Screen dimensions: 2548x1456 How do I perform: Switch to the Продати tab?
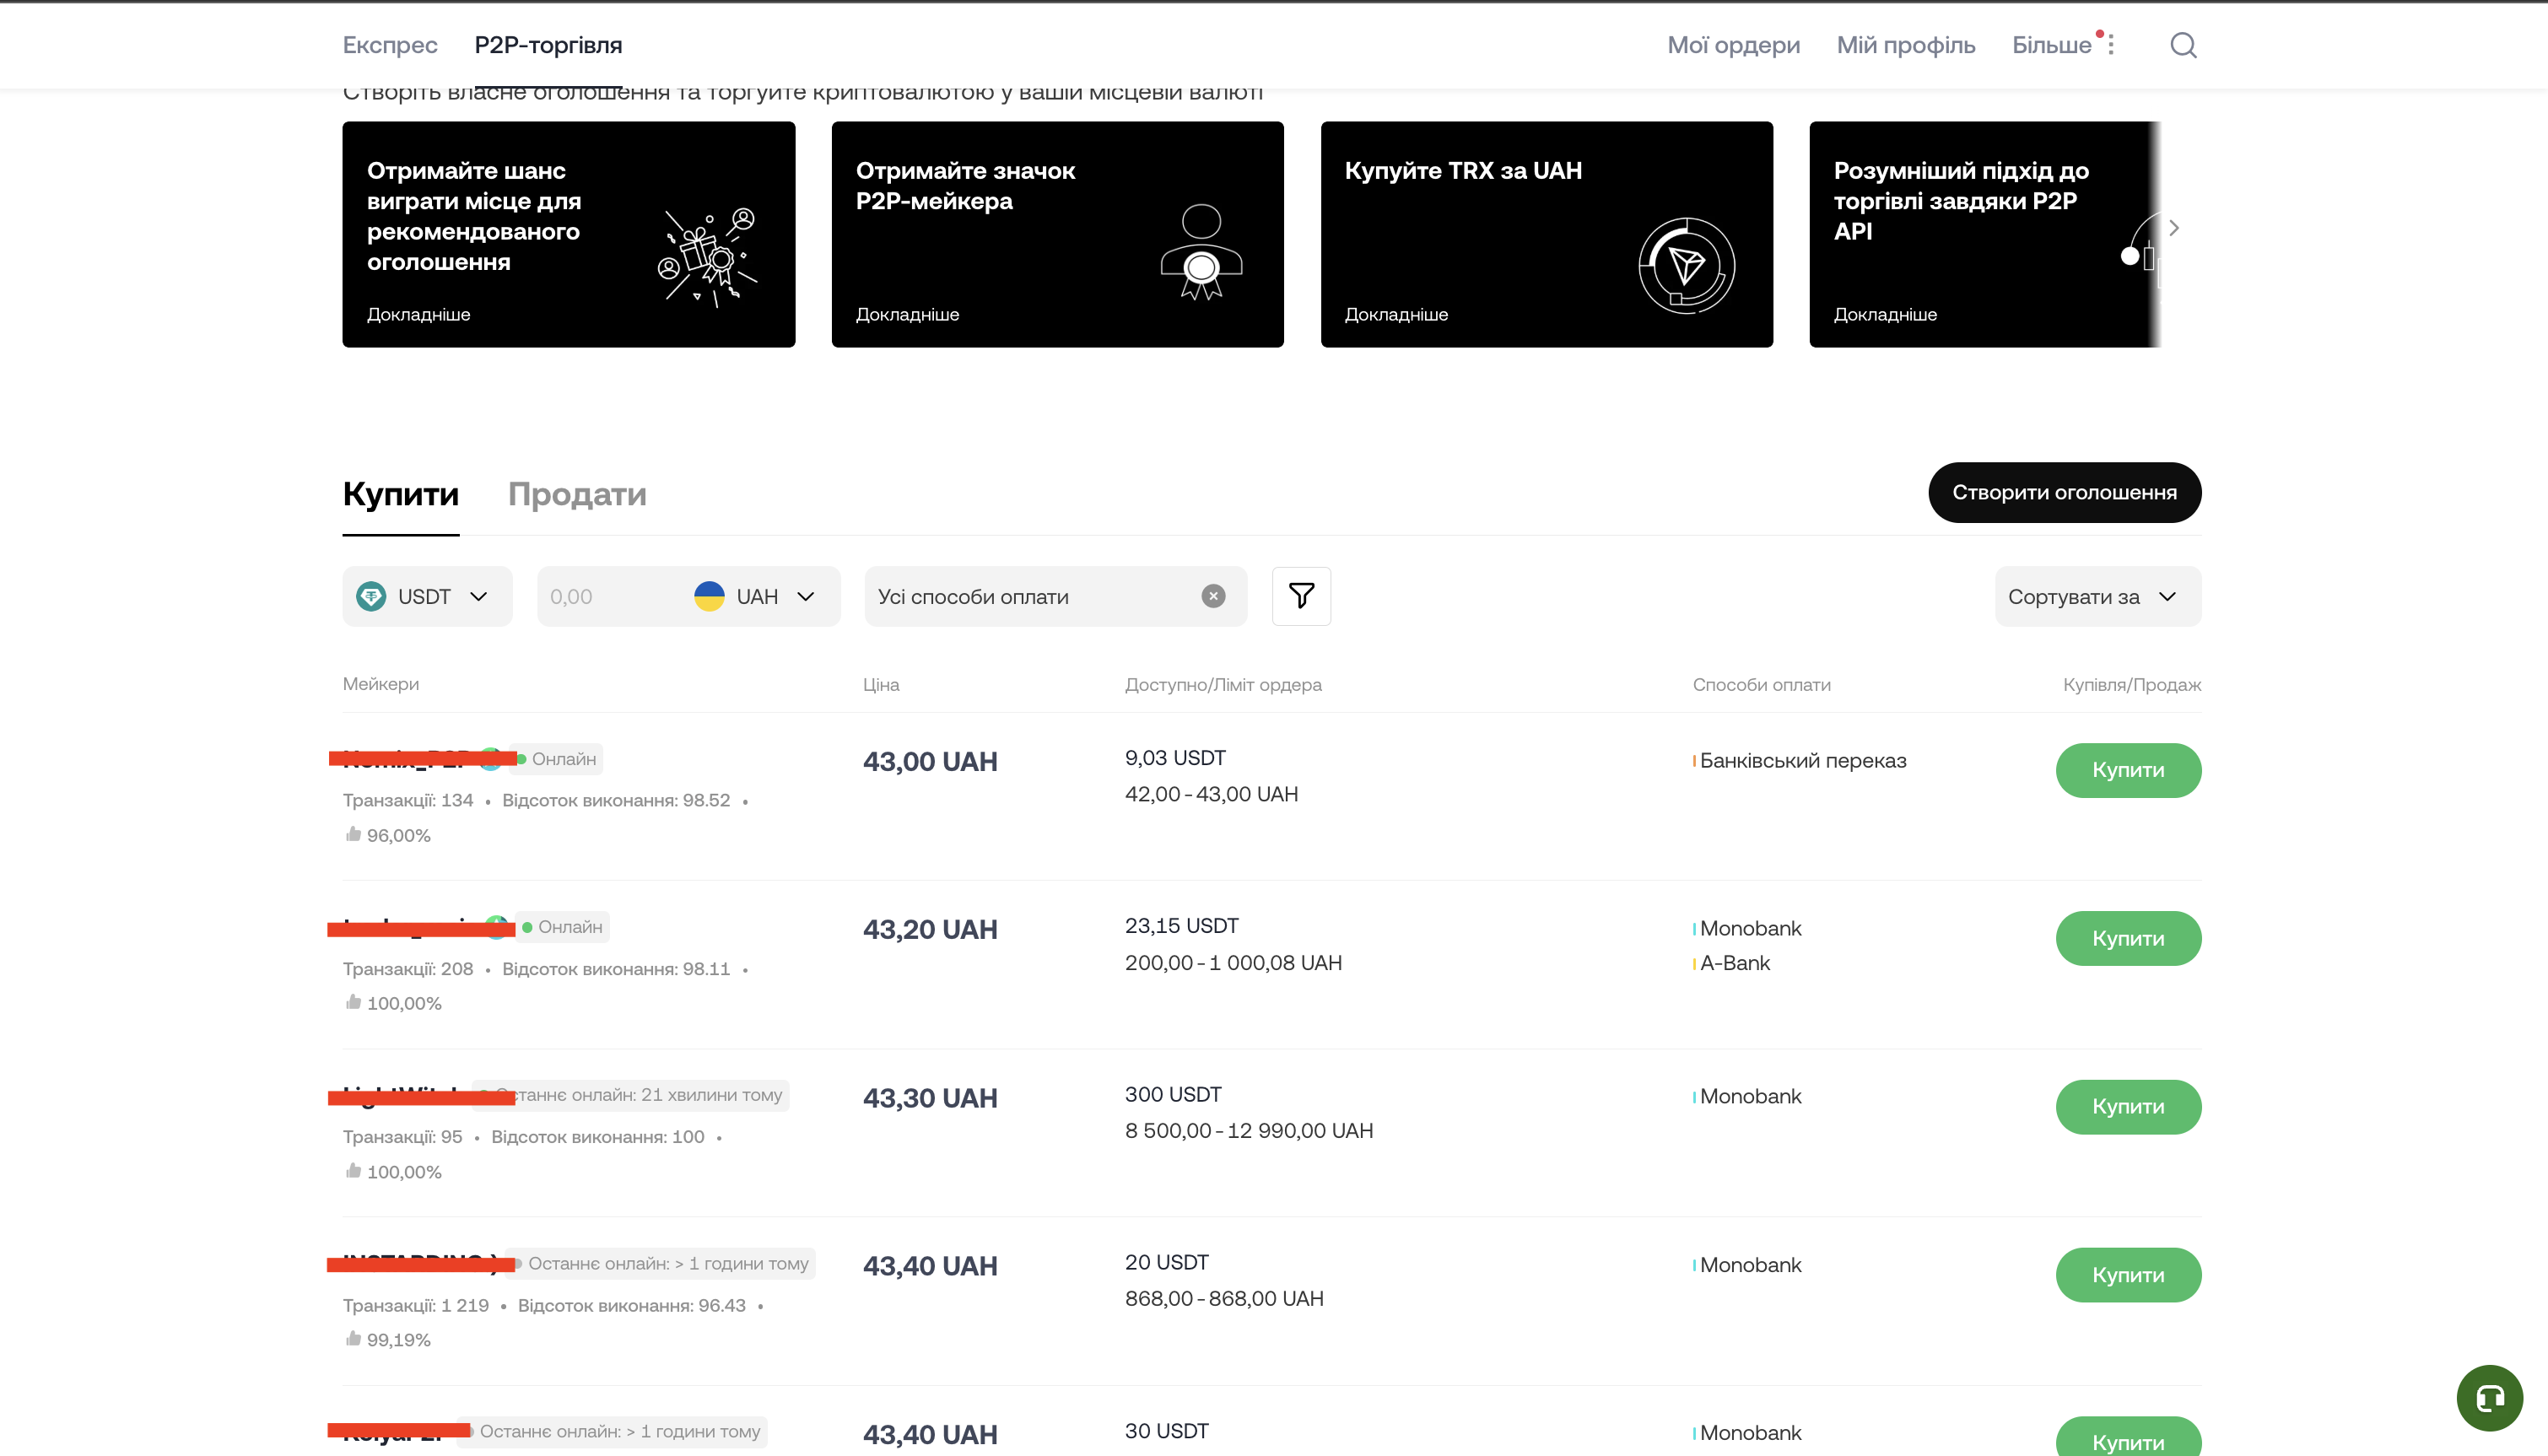click(577, 494)
